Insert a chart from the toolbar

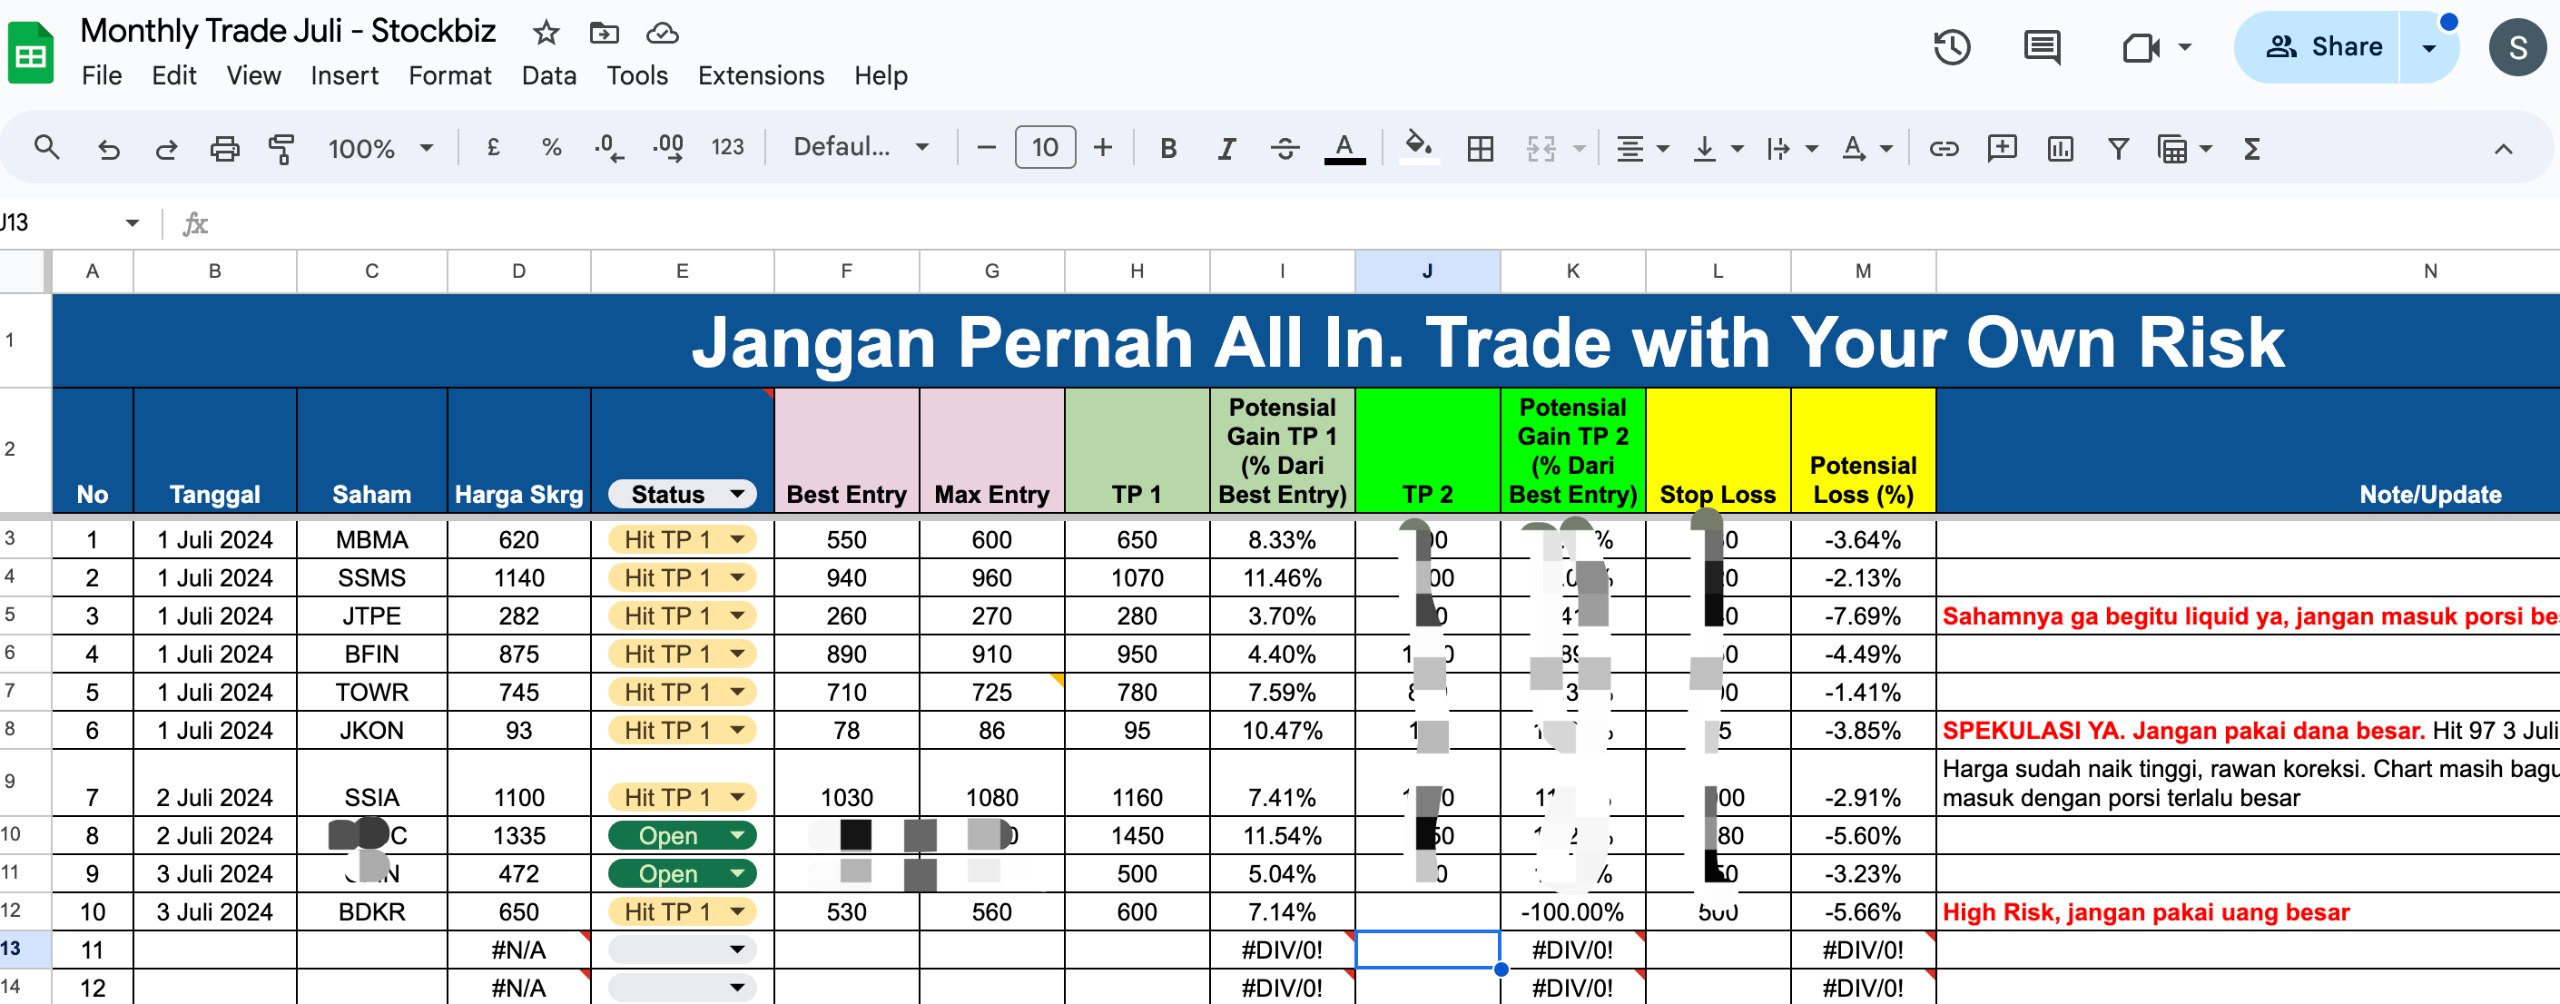(2060, 148)
